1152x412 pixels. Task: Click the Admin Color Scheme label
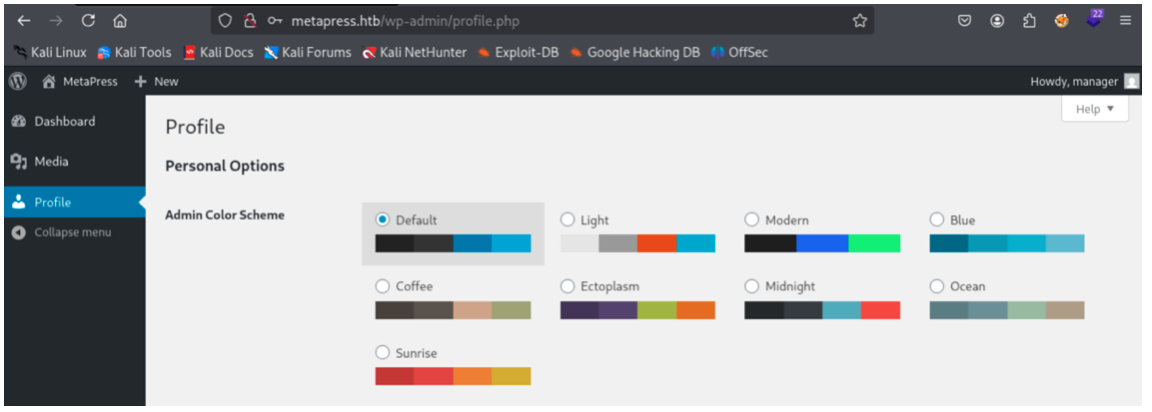(225, 215)
